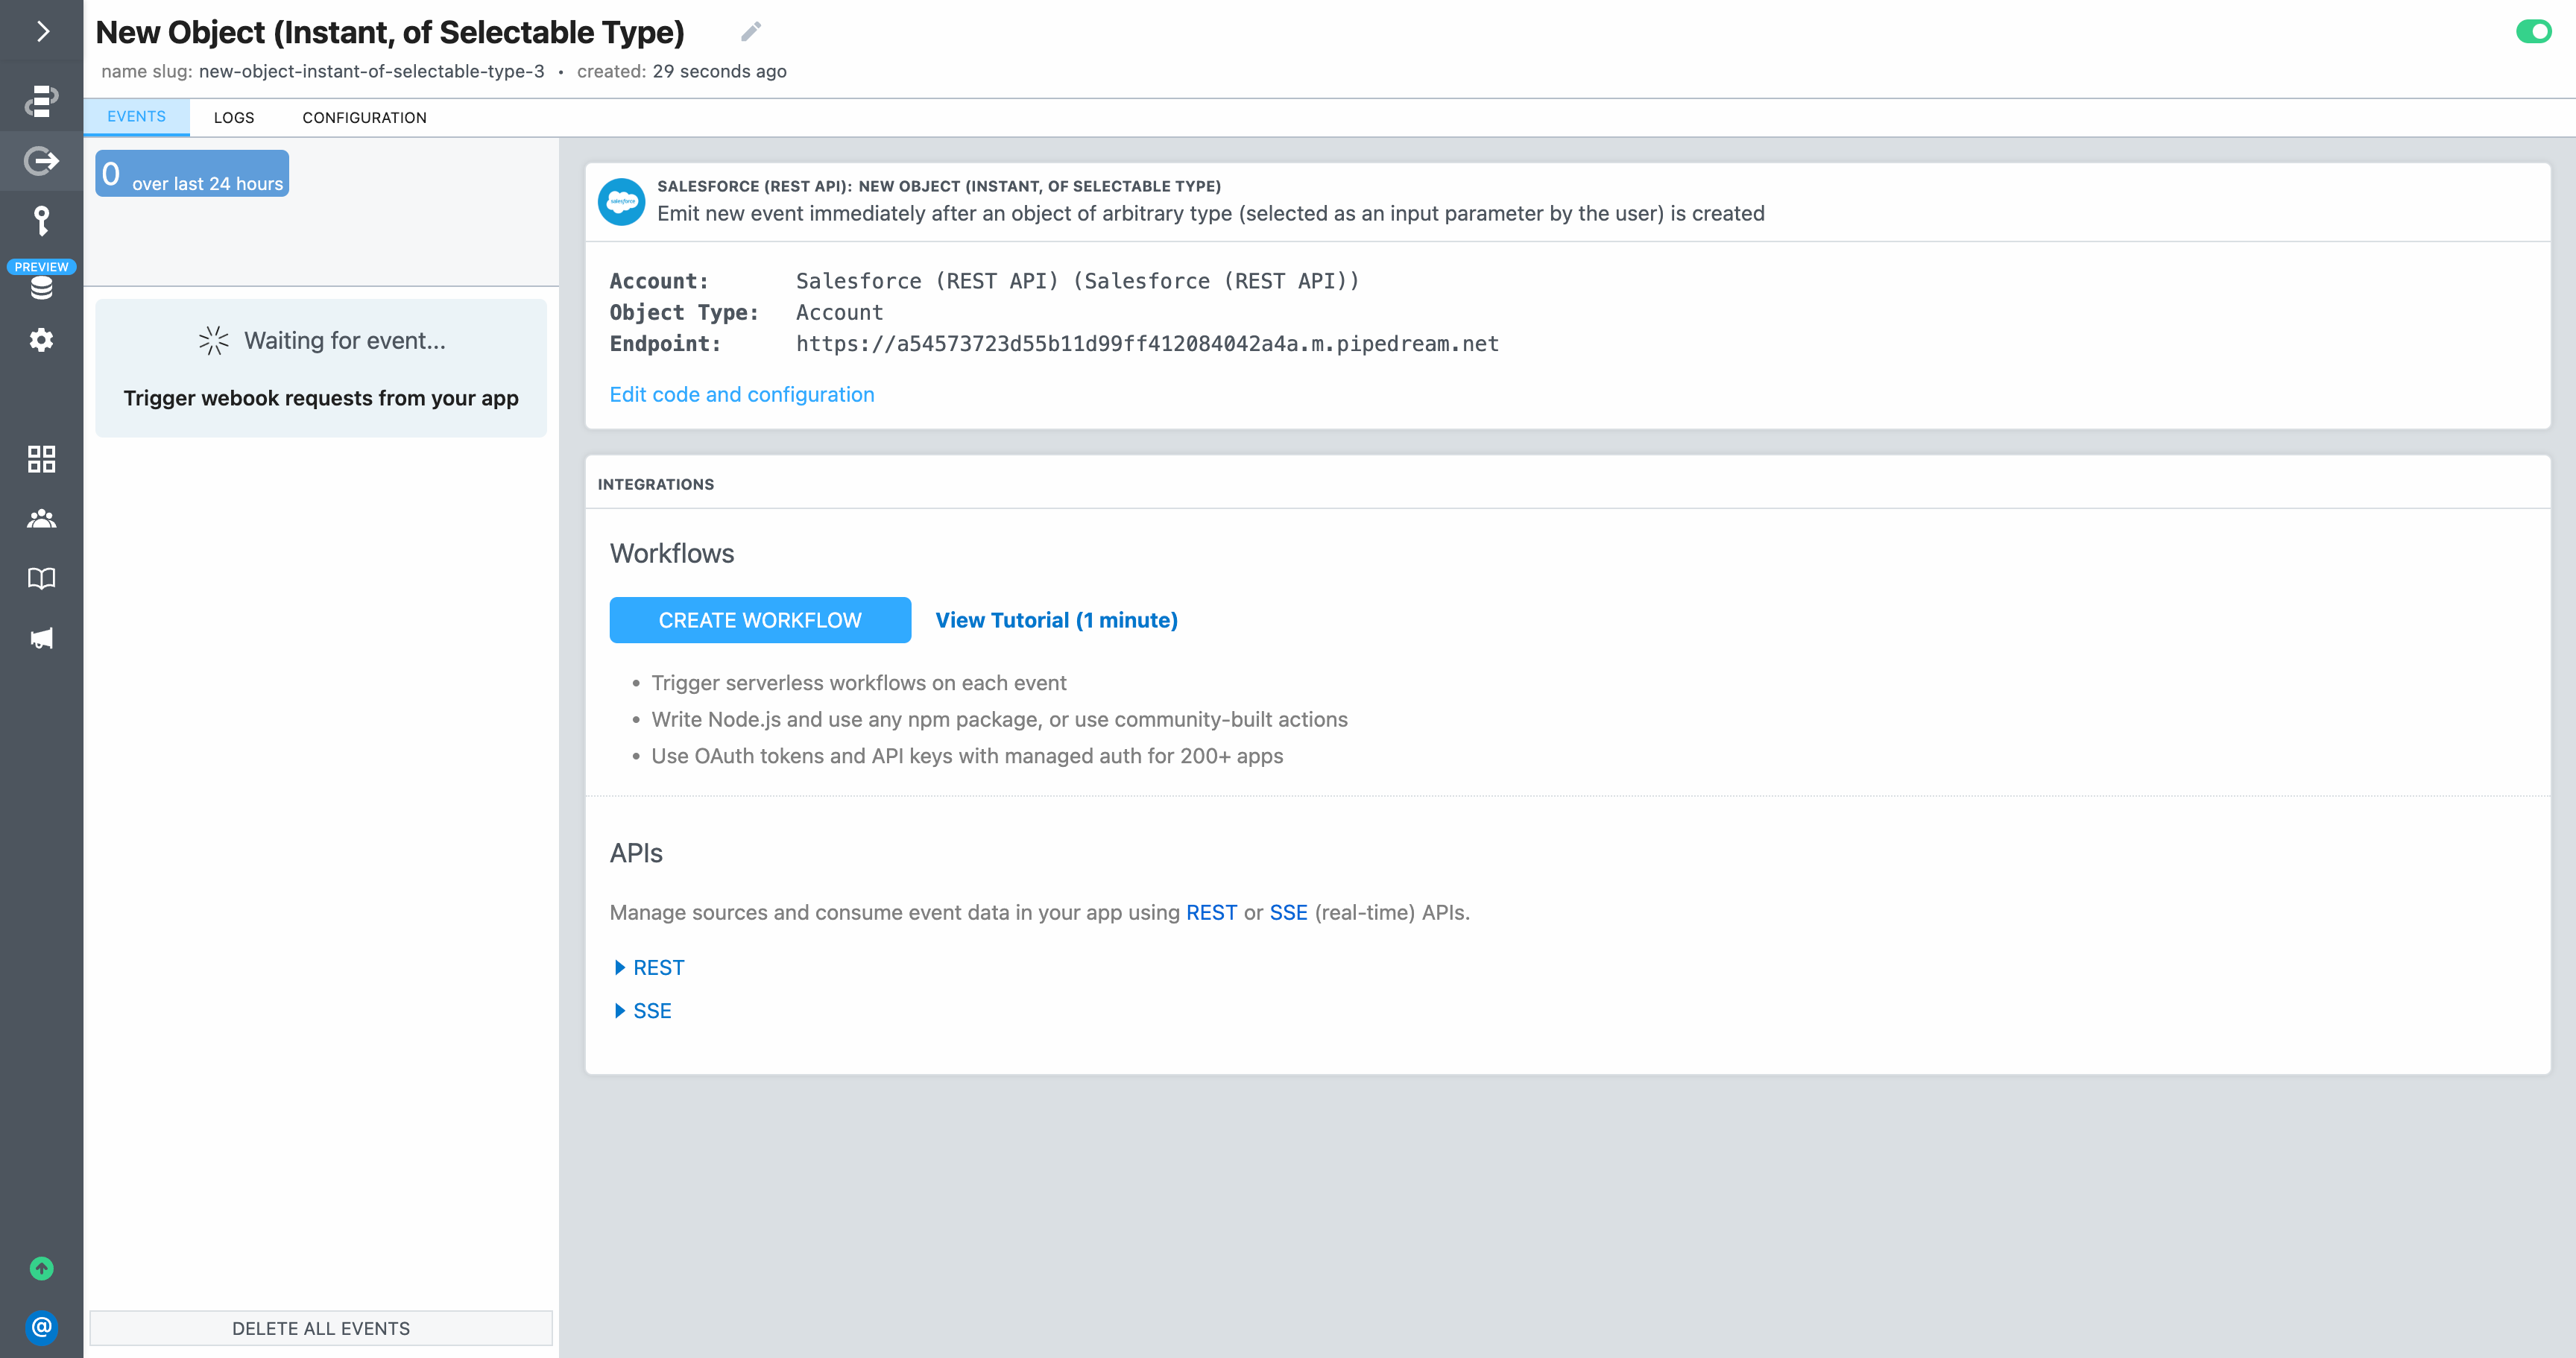Open the API keys panel via key icon
The width and height of the screenshot is (2576, 1358).
(41, 220)
